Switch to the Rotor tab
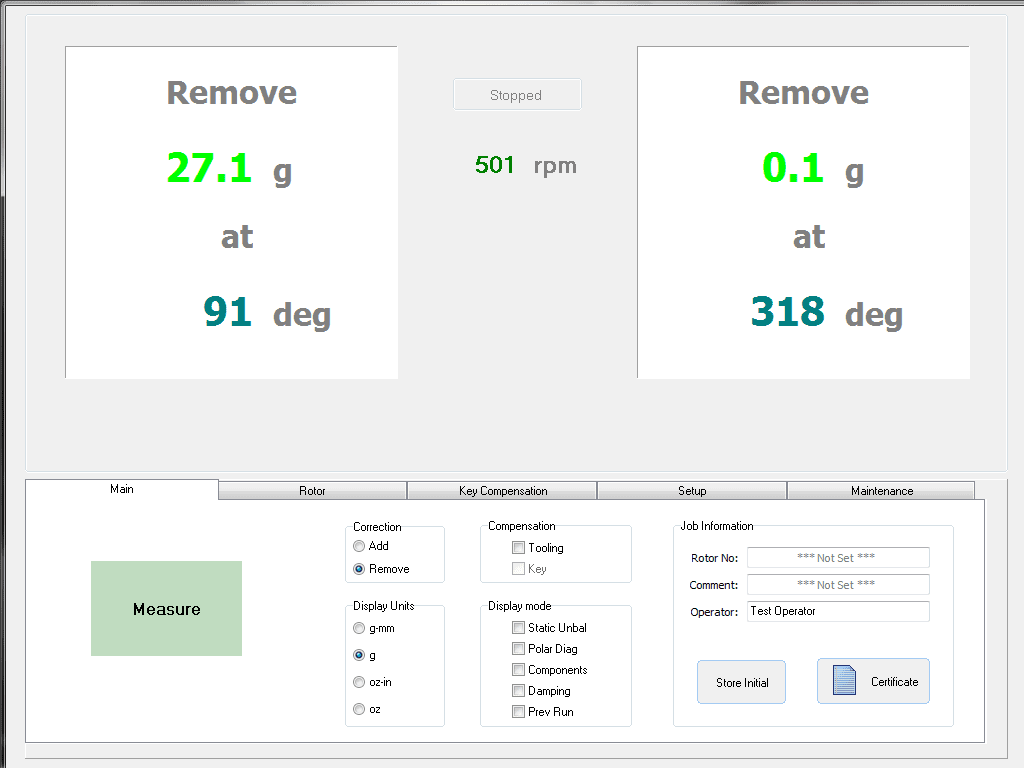Image resolution: width=1024 pixels, height=768 pixels. point(312,491)
